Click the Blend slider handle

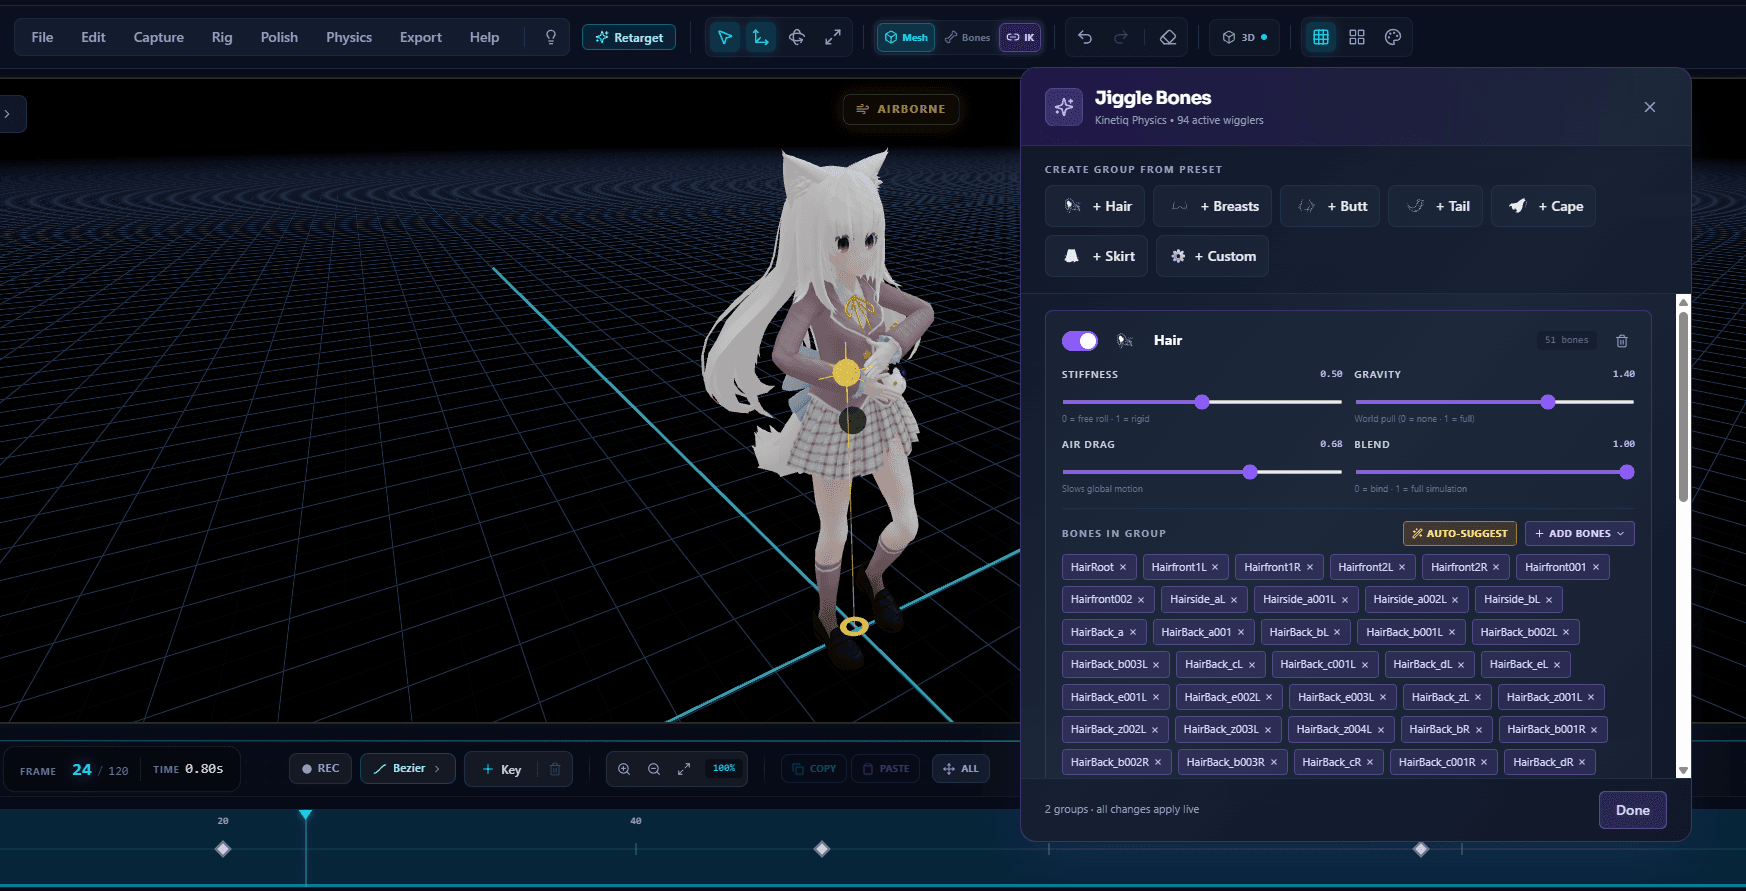[1627, 472]
